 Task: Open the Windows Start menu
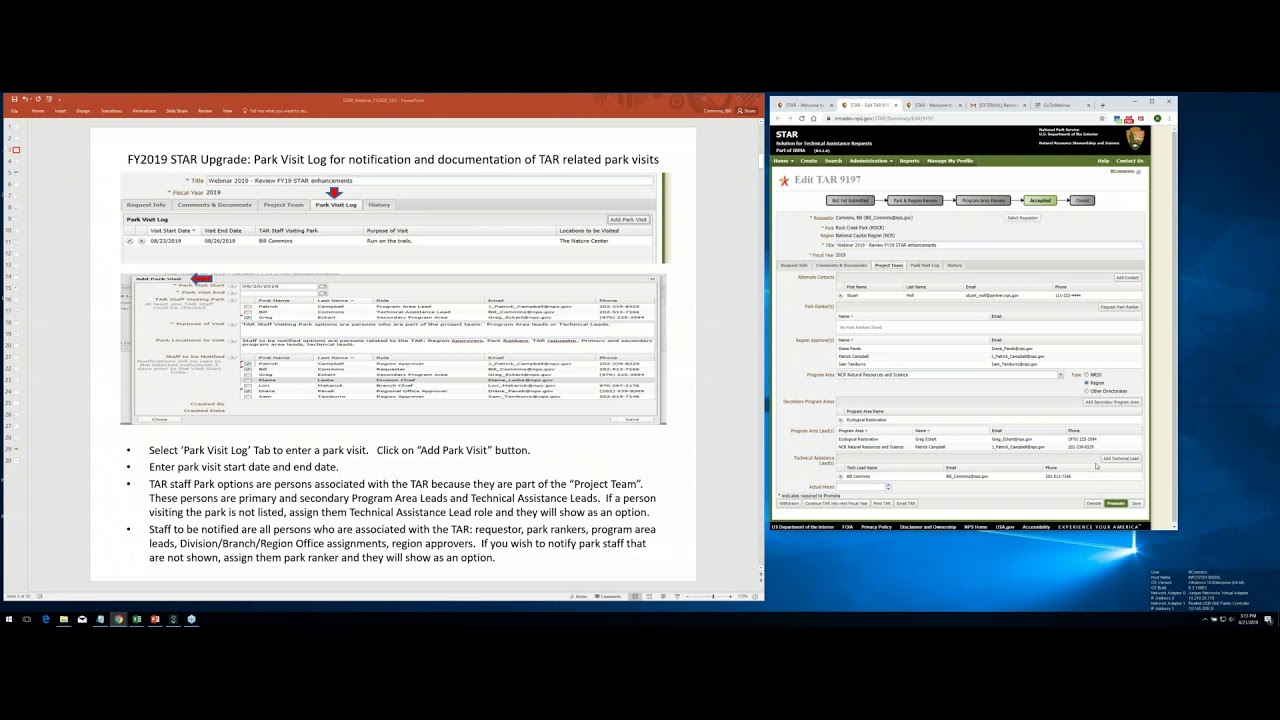coord(9,619)
